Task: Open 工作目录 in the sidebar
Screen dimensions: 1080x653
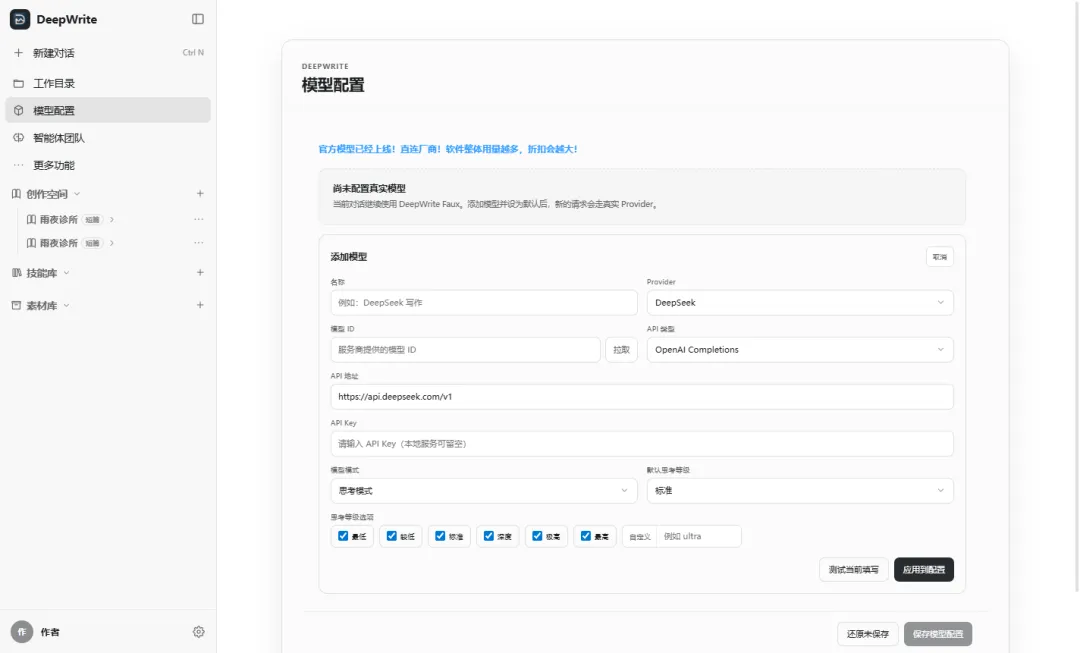Action: coord(108,83)
